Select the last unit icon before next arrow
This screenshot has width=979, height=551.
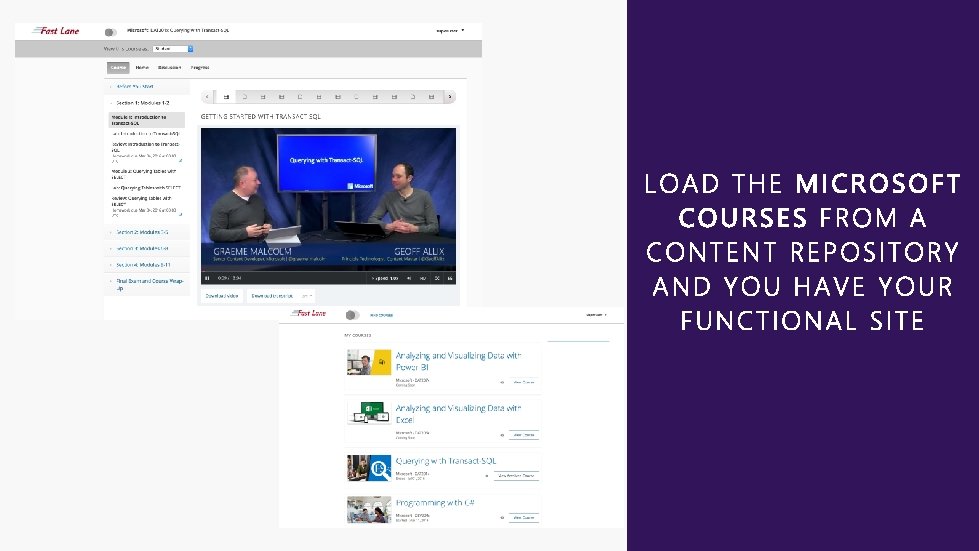tap(431, 97)
